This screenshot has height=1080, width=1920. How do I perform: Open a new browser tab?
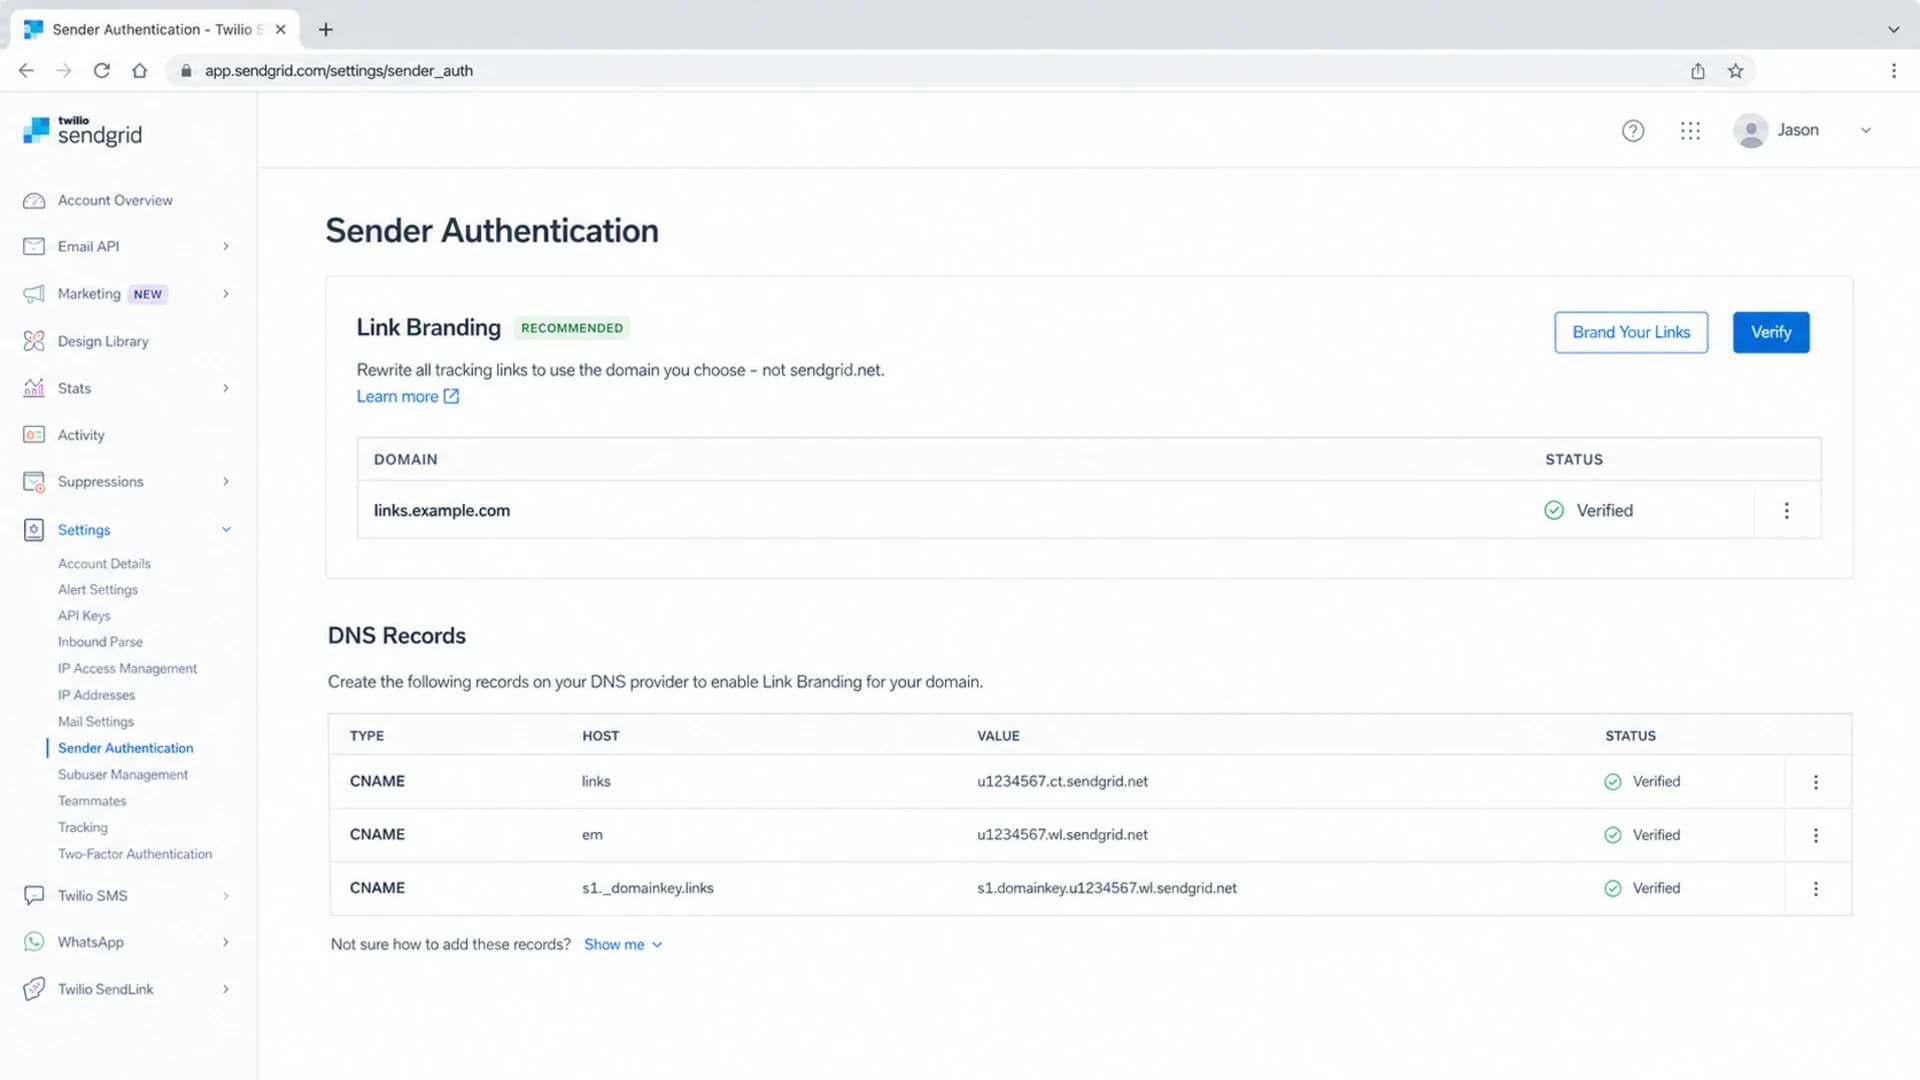tap(325, 30)
